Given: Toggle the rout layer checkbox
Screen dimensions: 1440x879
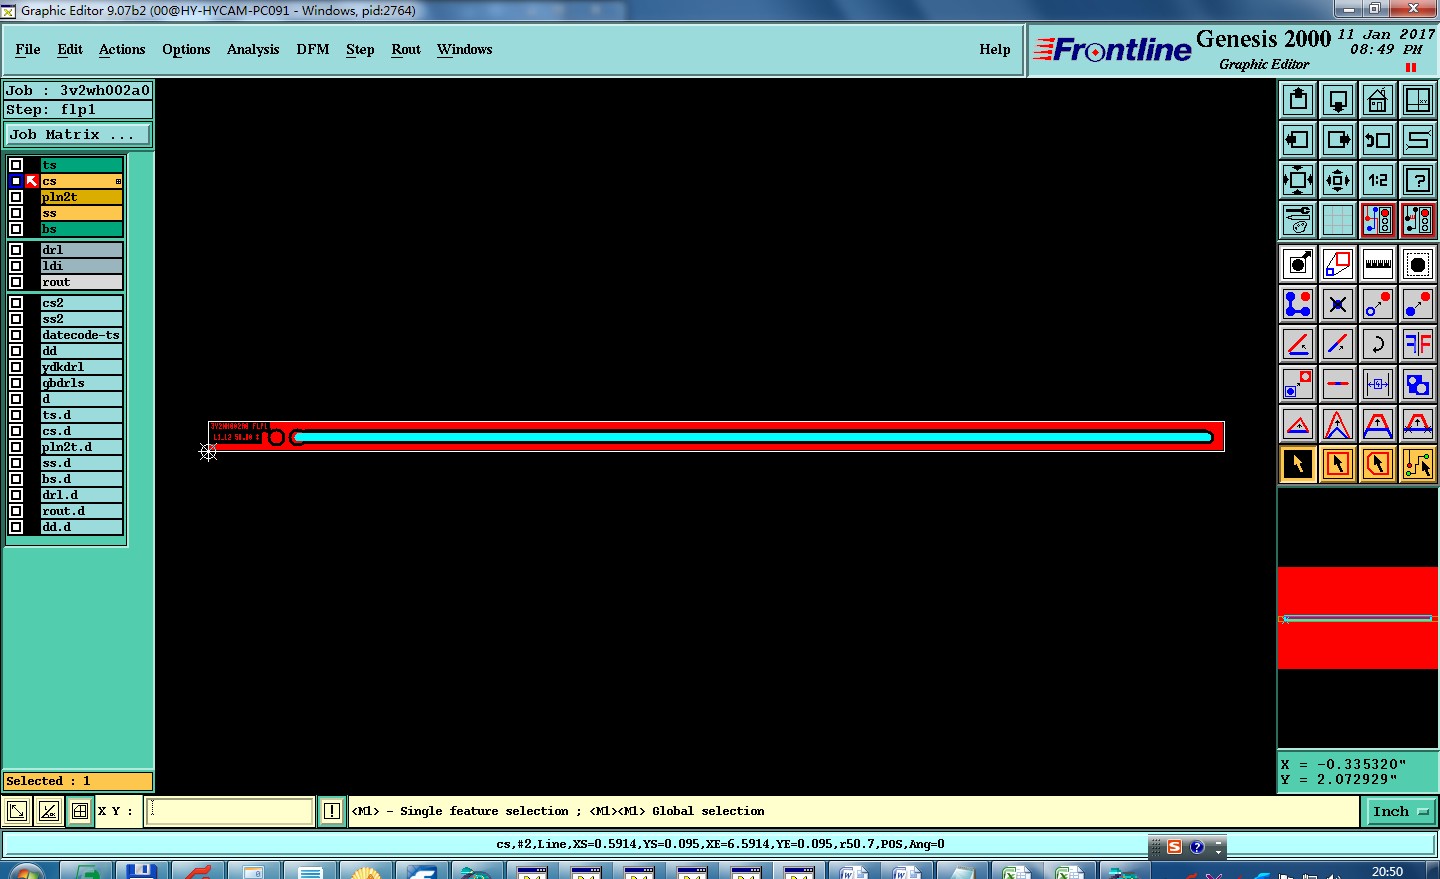Looking at the screenshot, I should tap(16, 282).
